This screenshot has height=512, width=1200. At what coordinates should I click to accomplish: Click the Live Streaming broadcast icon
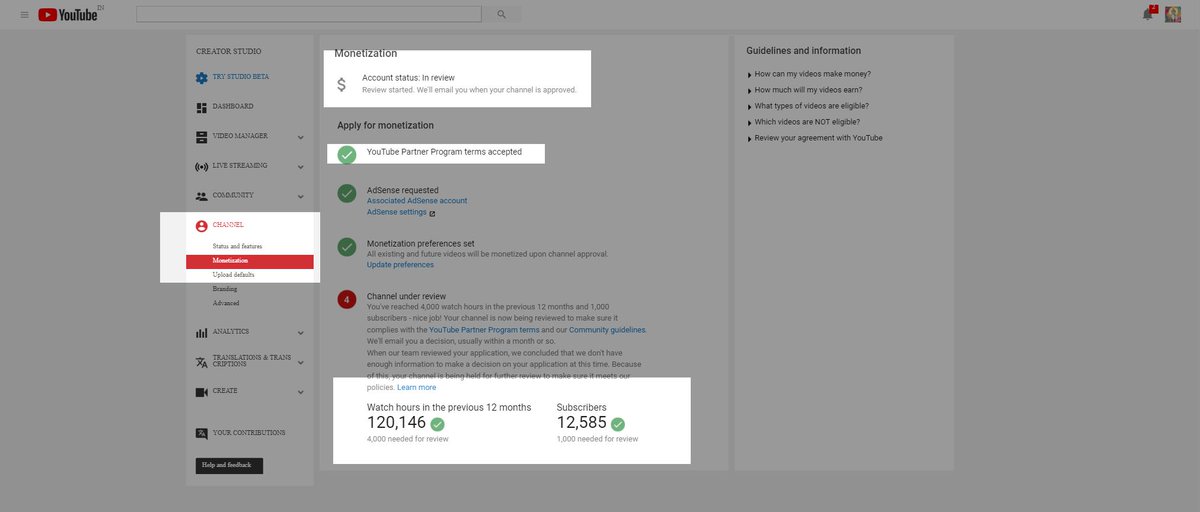(x=202, y=166)
